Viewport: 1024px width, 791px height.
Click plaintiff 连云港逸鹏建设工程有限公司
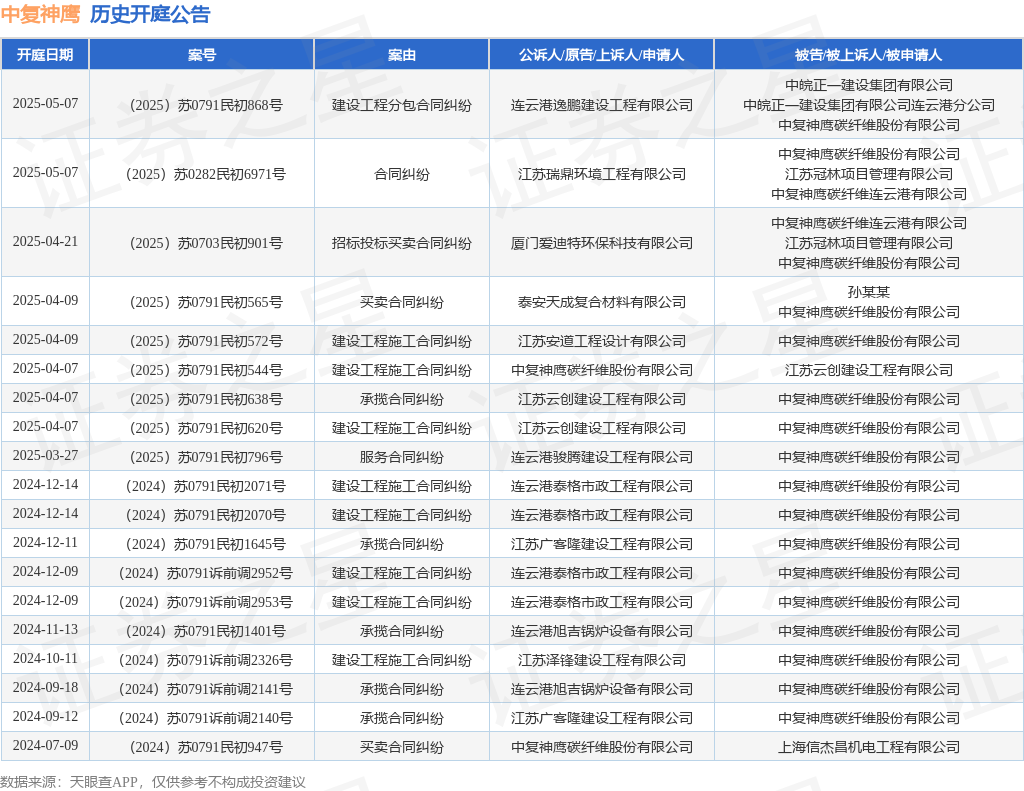pyautogui.click(x=601, y=105)
